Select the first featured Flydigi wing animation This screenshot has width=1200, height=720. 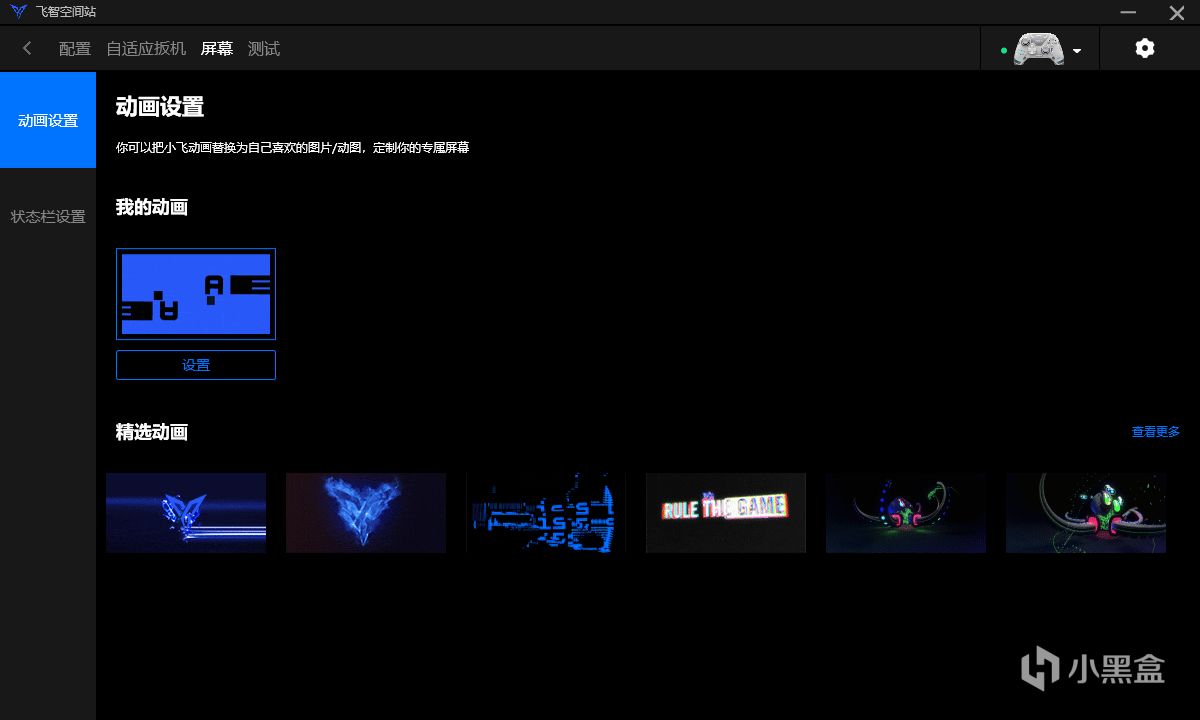click(x=186, y=512)
